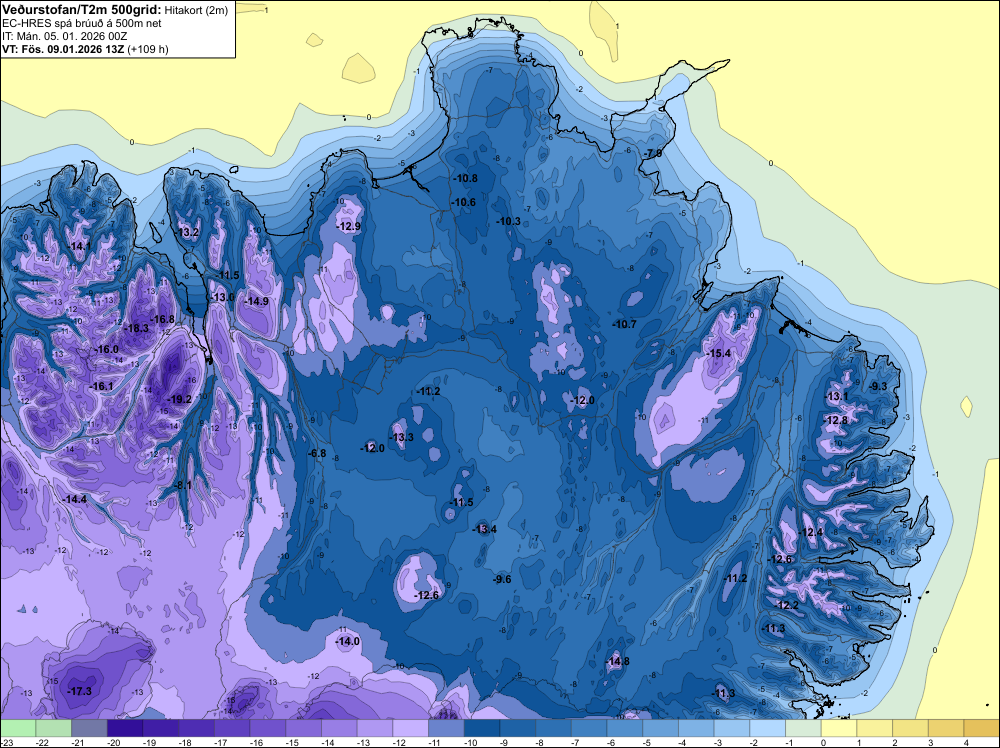Click the 'IT: Mán. 05. 01. 2026 00Z' line
Screen dimensions: 1000x748
(64, 36)
